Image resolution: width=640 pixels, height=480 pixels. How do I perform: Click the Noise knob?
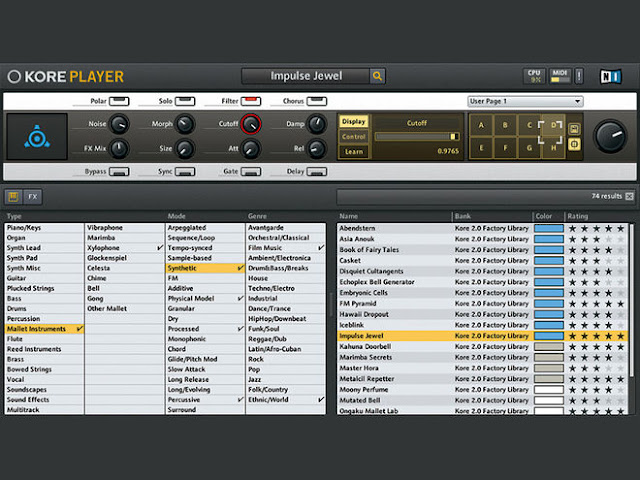click(120, 124)
